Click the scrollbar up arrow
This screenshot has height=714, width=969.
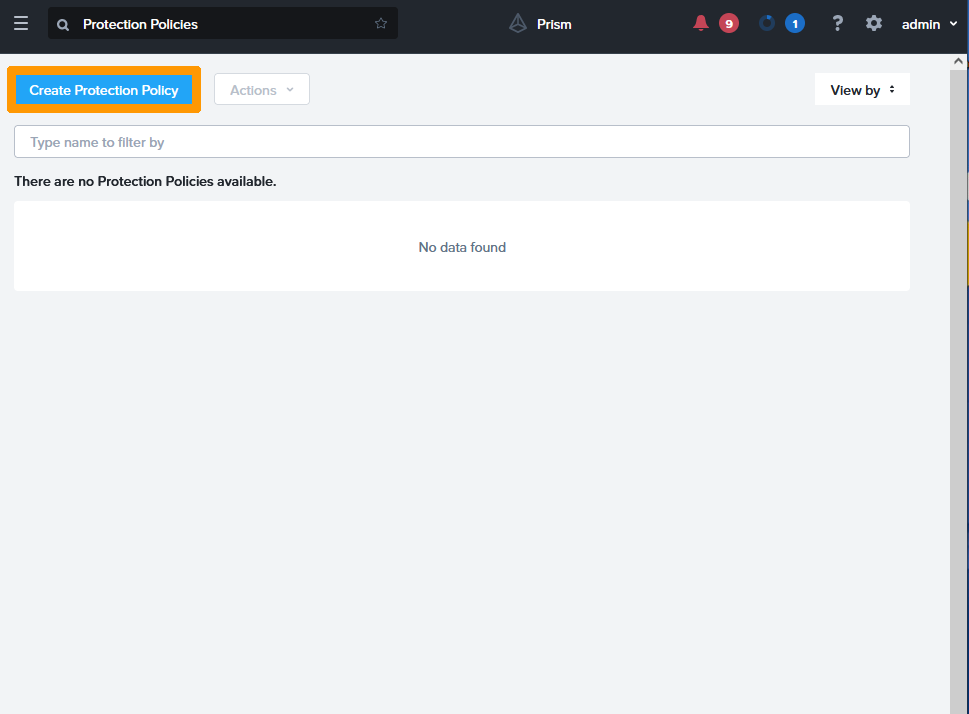(958, 63)
